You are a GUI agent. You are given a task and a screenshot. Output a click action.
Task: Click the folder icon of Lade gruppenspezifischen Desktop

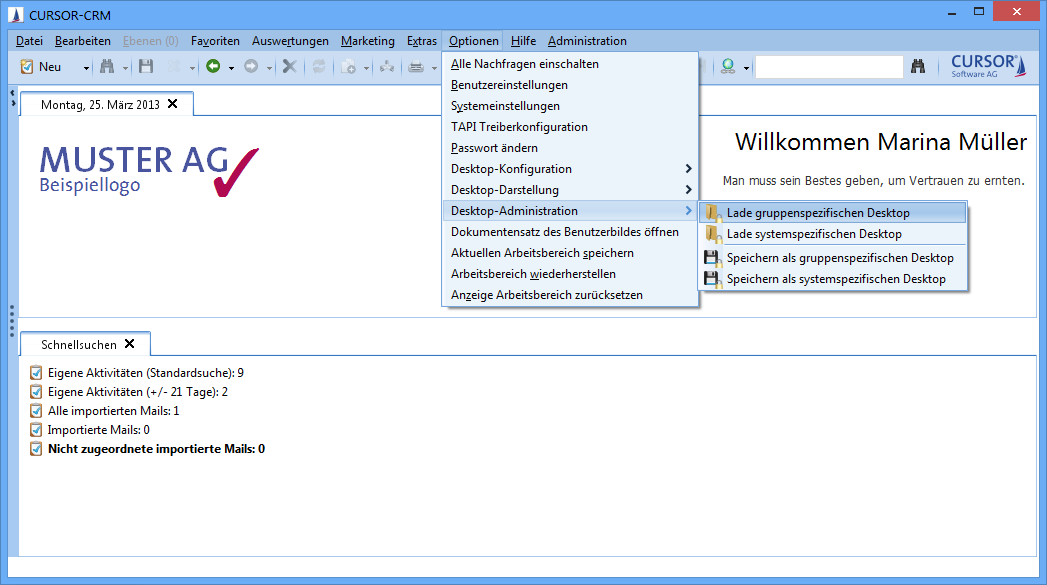pyautogui.click(x=711, y=213)
